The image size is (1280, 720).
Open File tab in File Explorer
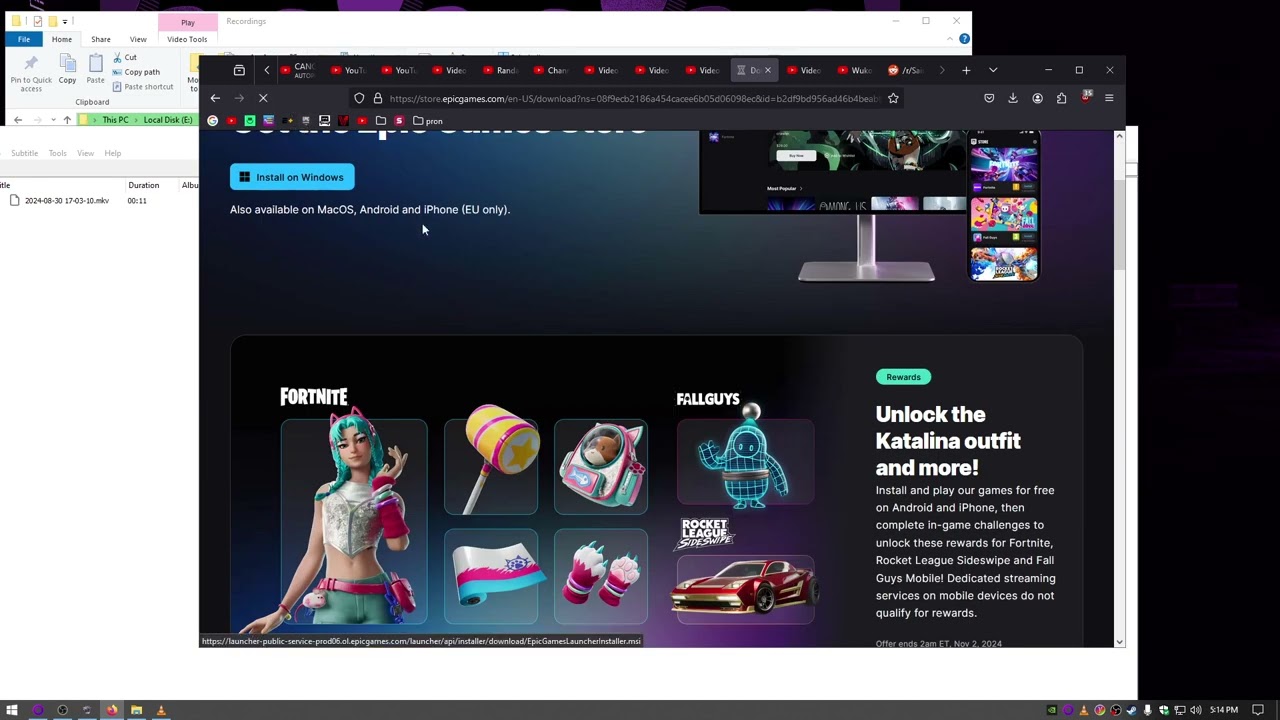[24, 39]
